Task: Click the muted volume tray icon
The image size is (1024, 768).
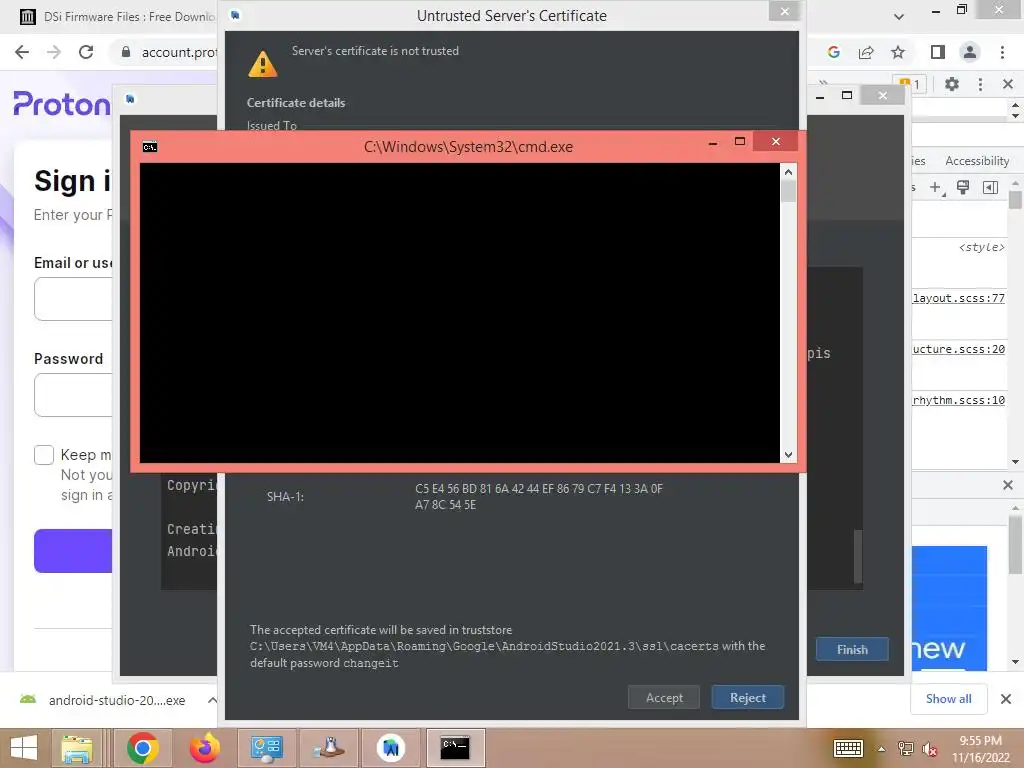Action: [x=929, y=749]
